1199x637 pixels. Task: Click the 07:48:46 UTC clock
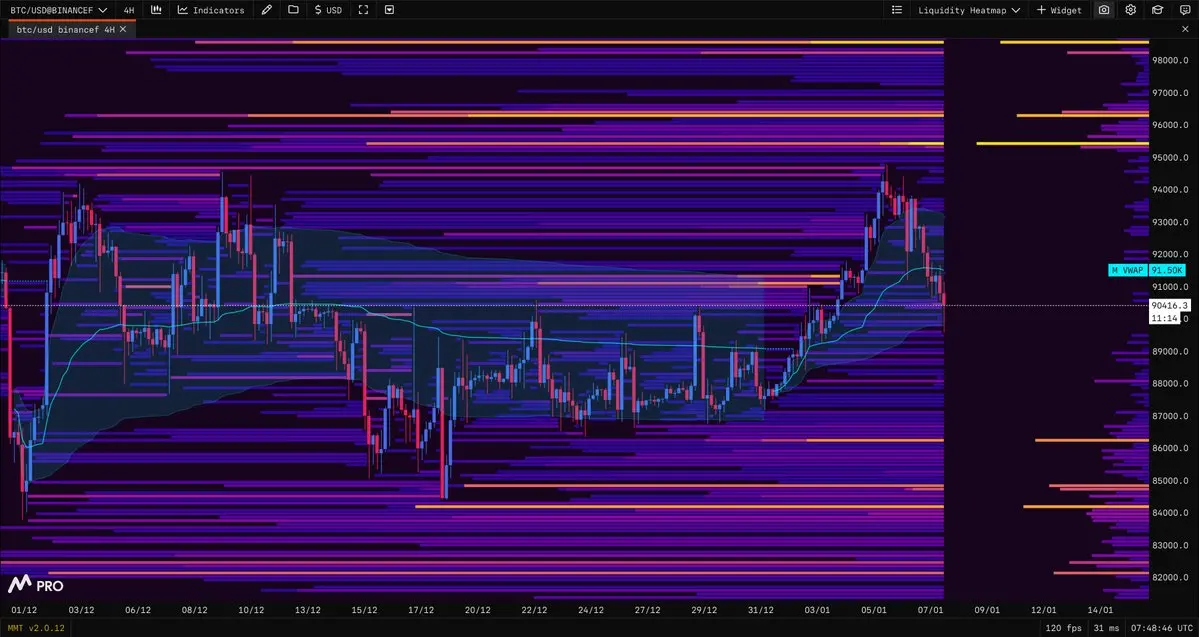(1161, 628)
